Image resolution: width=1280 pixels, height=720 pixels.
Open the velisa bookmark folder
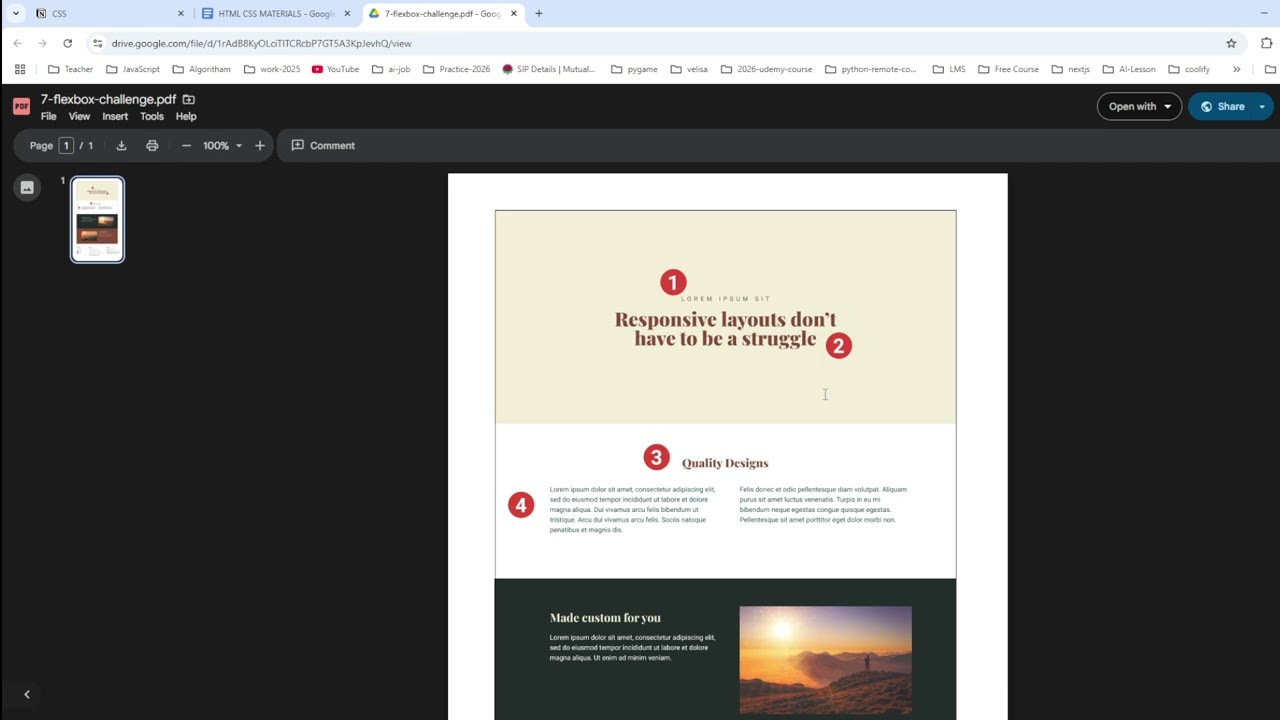(689, 69)
